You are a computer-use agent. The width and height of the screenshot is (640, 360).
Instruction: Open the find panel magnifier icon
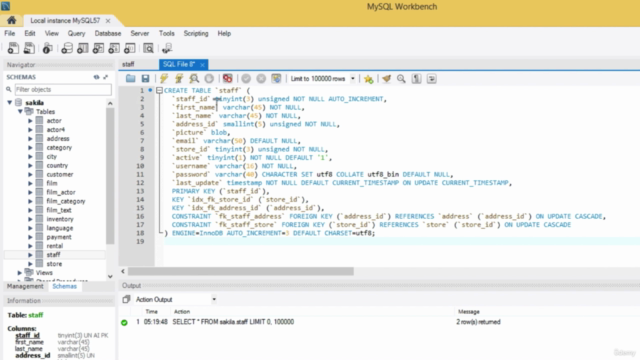point(401,78)
